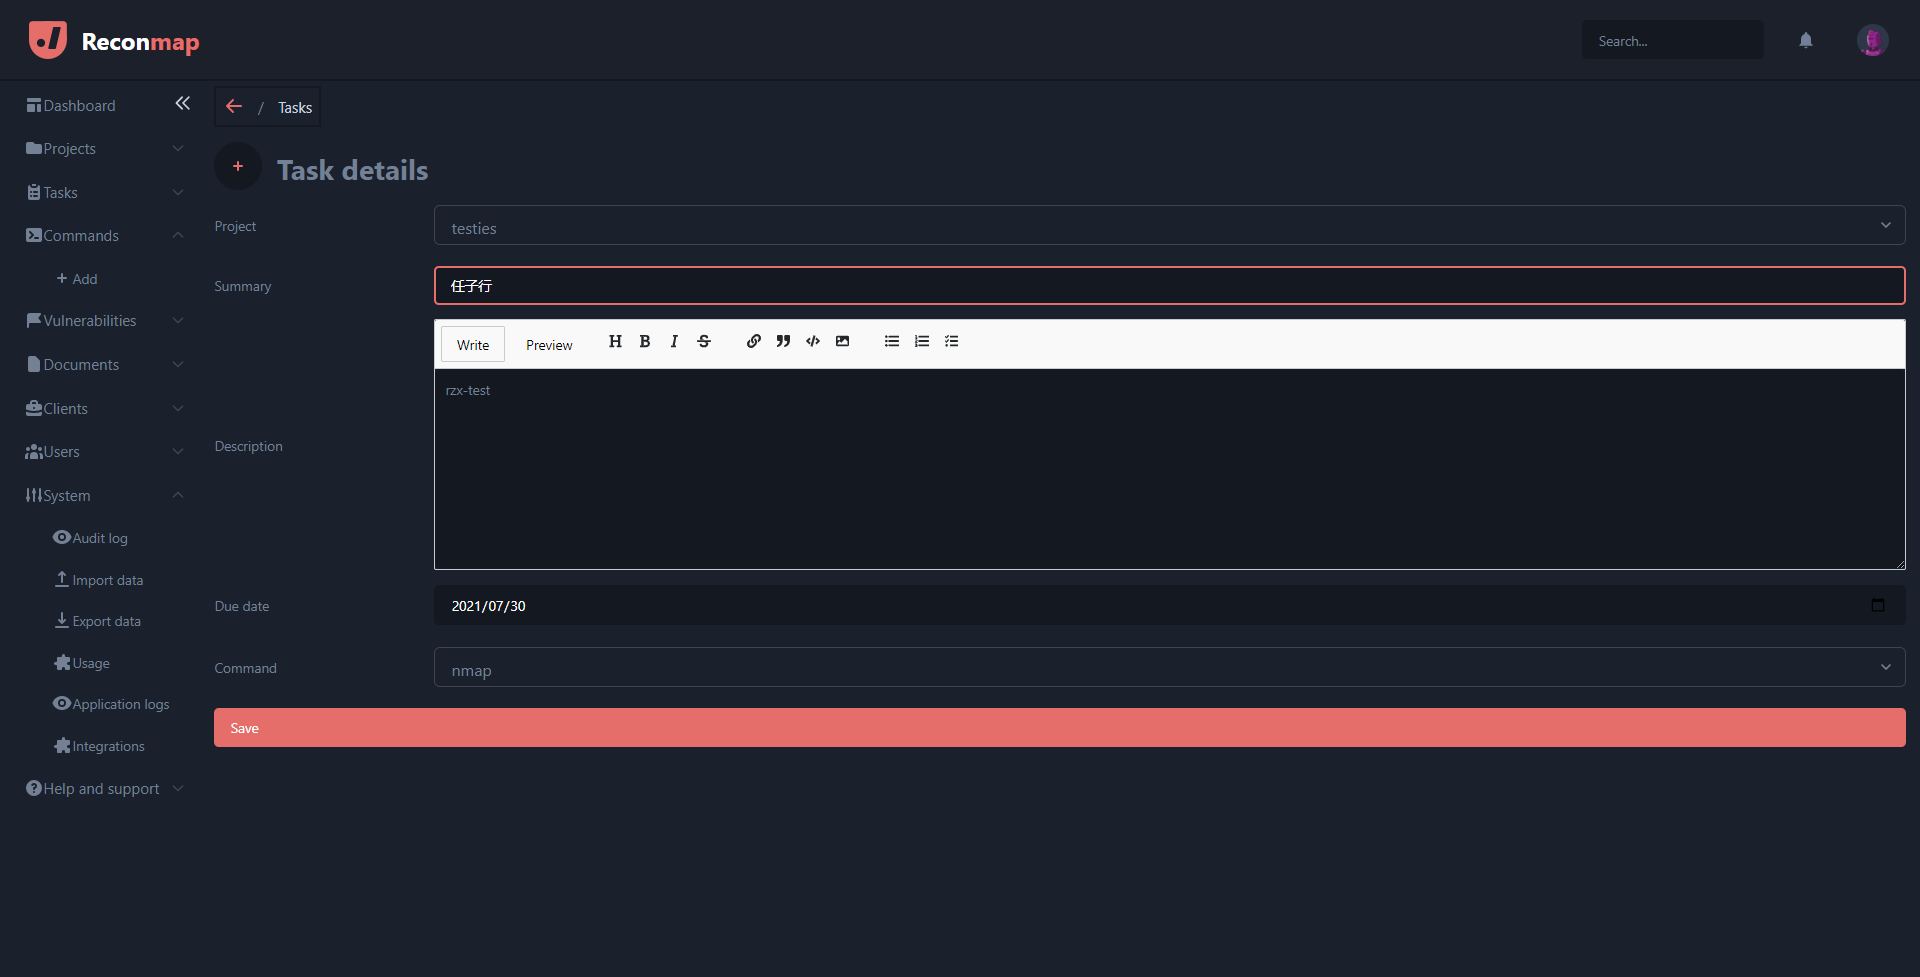Collapse the sidebar with double-chevron icon
1920x977 pixels.
[182, 104]
